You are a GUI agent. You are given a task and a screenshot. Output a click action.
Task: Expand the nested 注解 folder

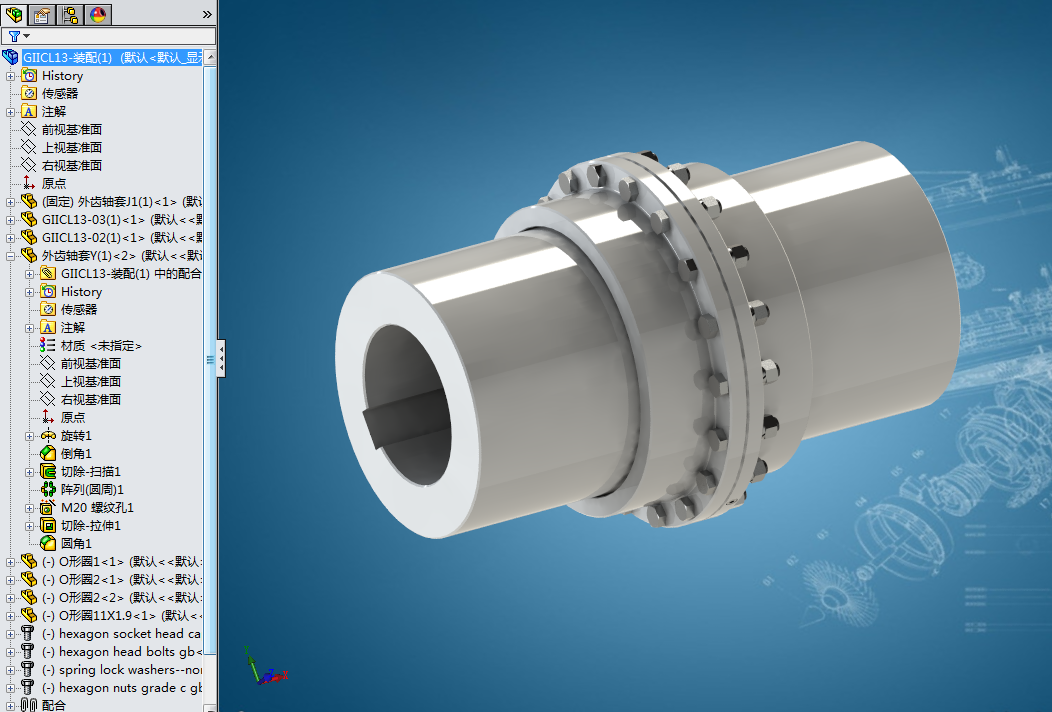pos(29,328)
